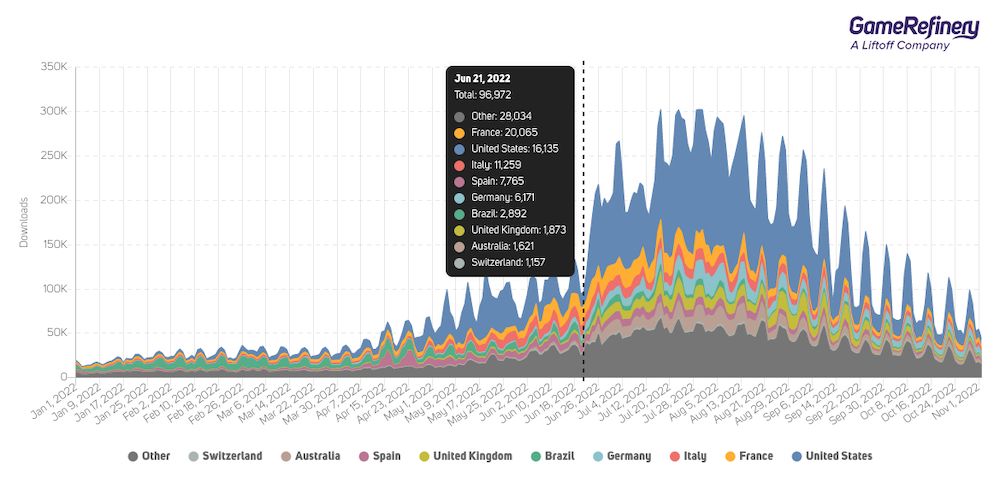
Task: Click the "Jun 2, 2022" x-axis label
Action: (x=504, y=401)
